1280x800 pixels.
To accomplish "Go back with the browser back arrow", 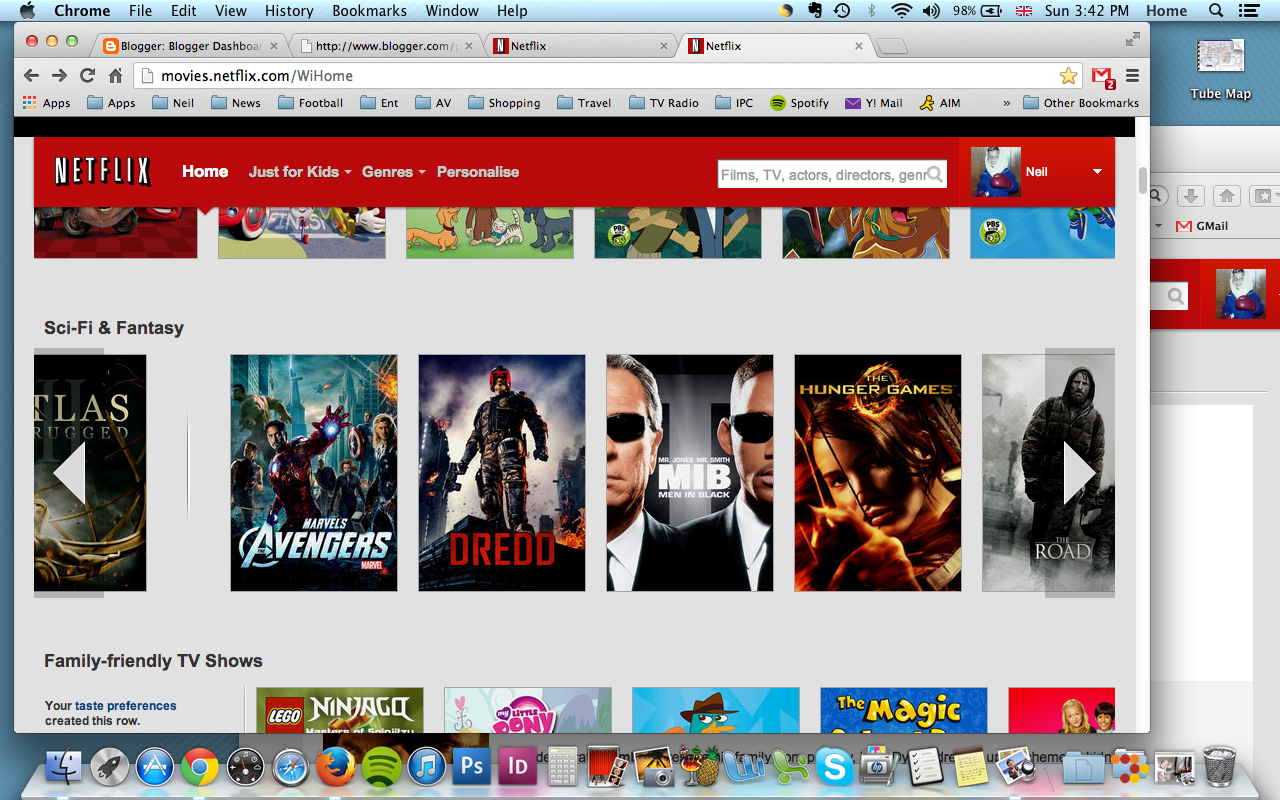I will coord(31,76).
